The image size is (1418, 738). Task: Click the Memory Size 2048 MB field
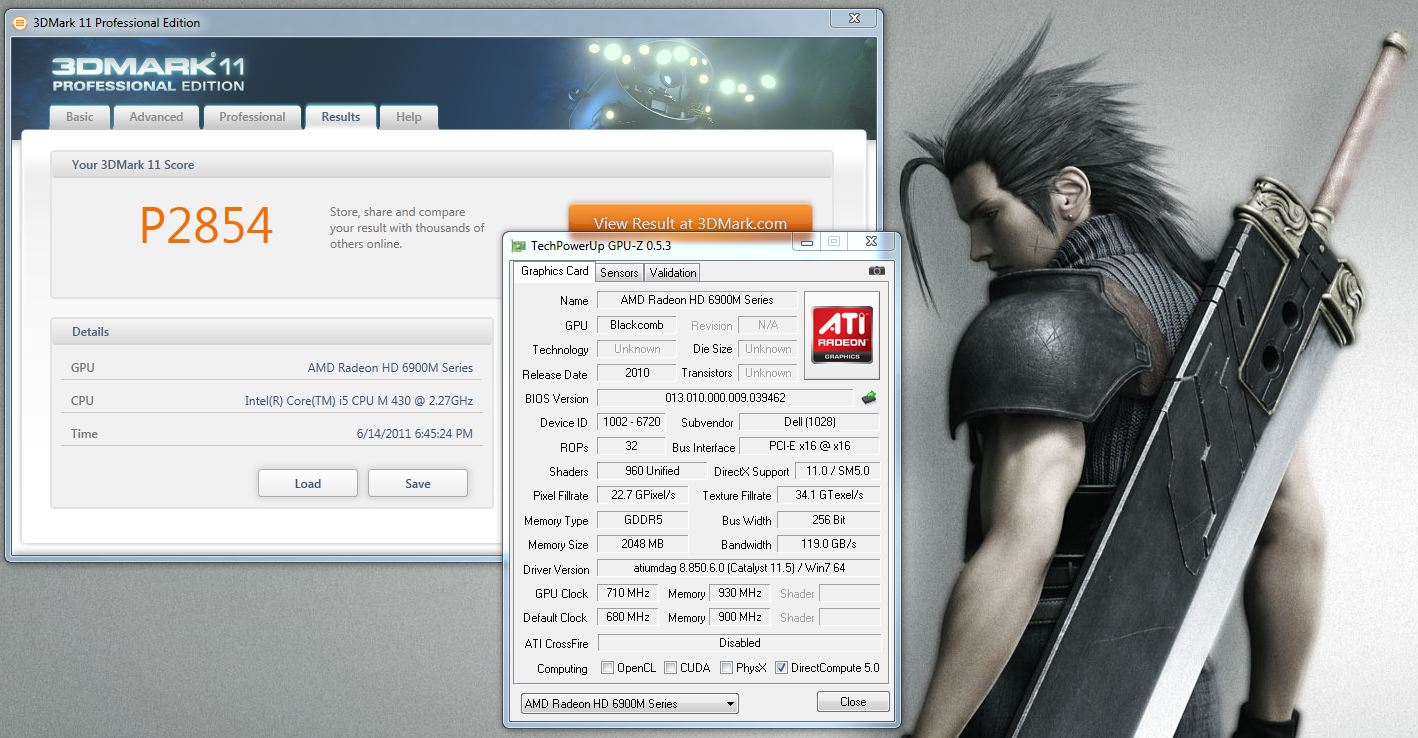pyautogui.click(x=642, y=544)
